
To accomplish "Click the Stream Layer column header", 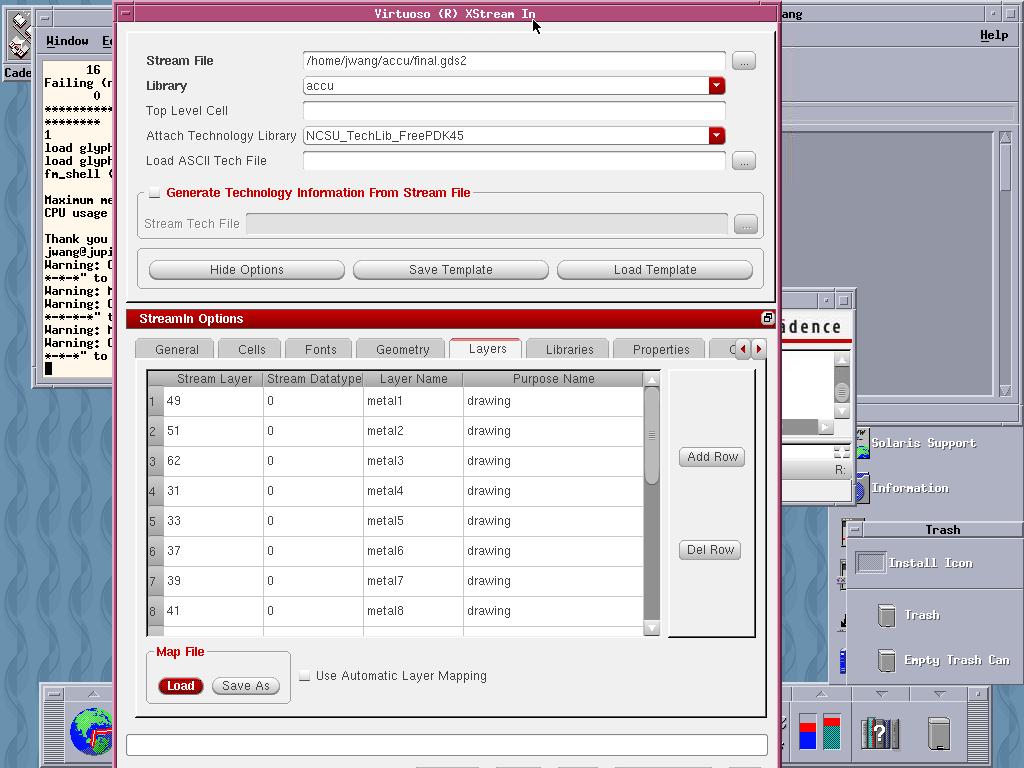I will pos(213,379).
